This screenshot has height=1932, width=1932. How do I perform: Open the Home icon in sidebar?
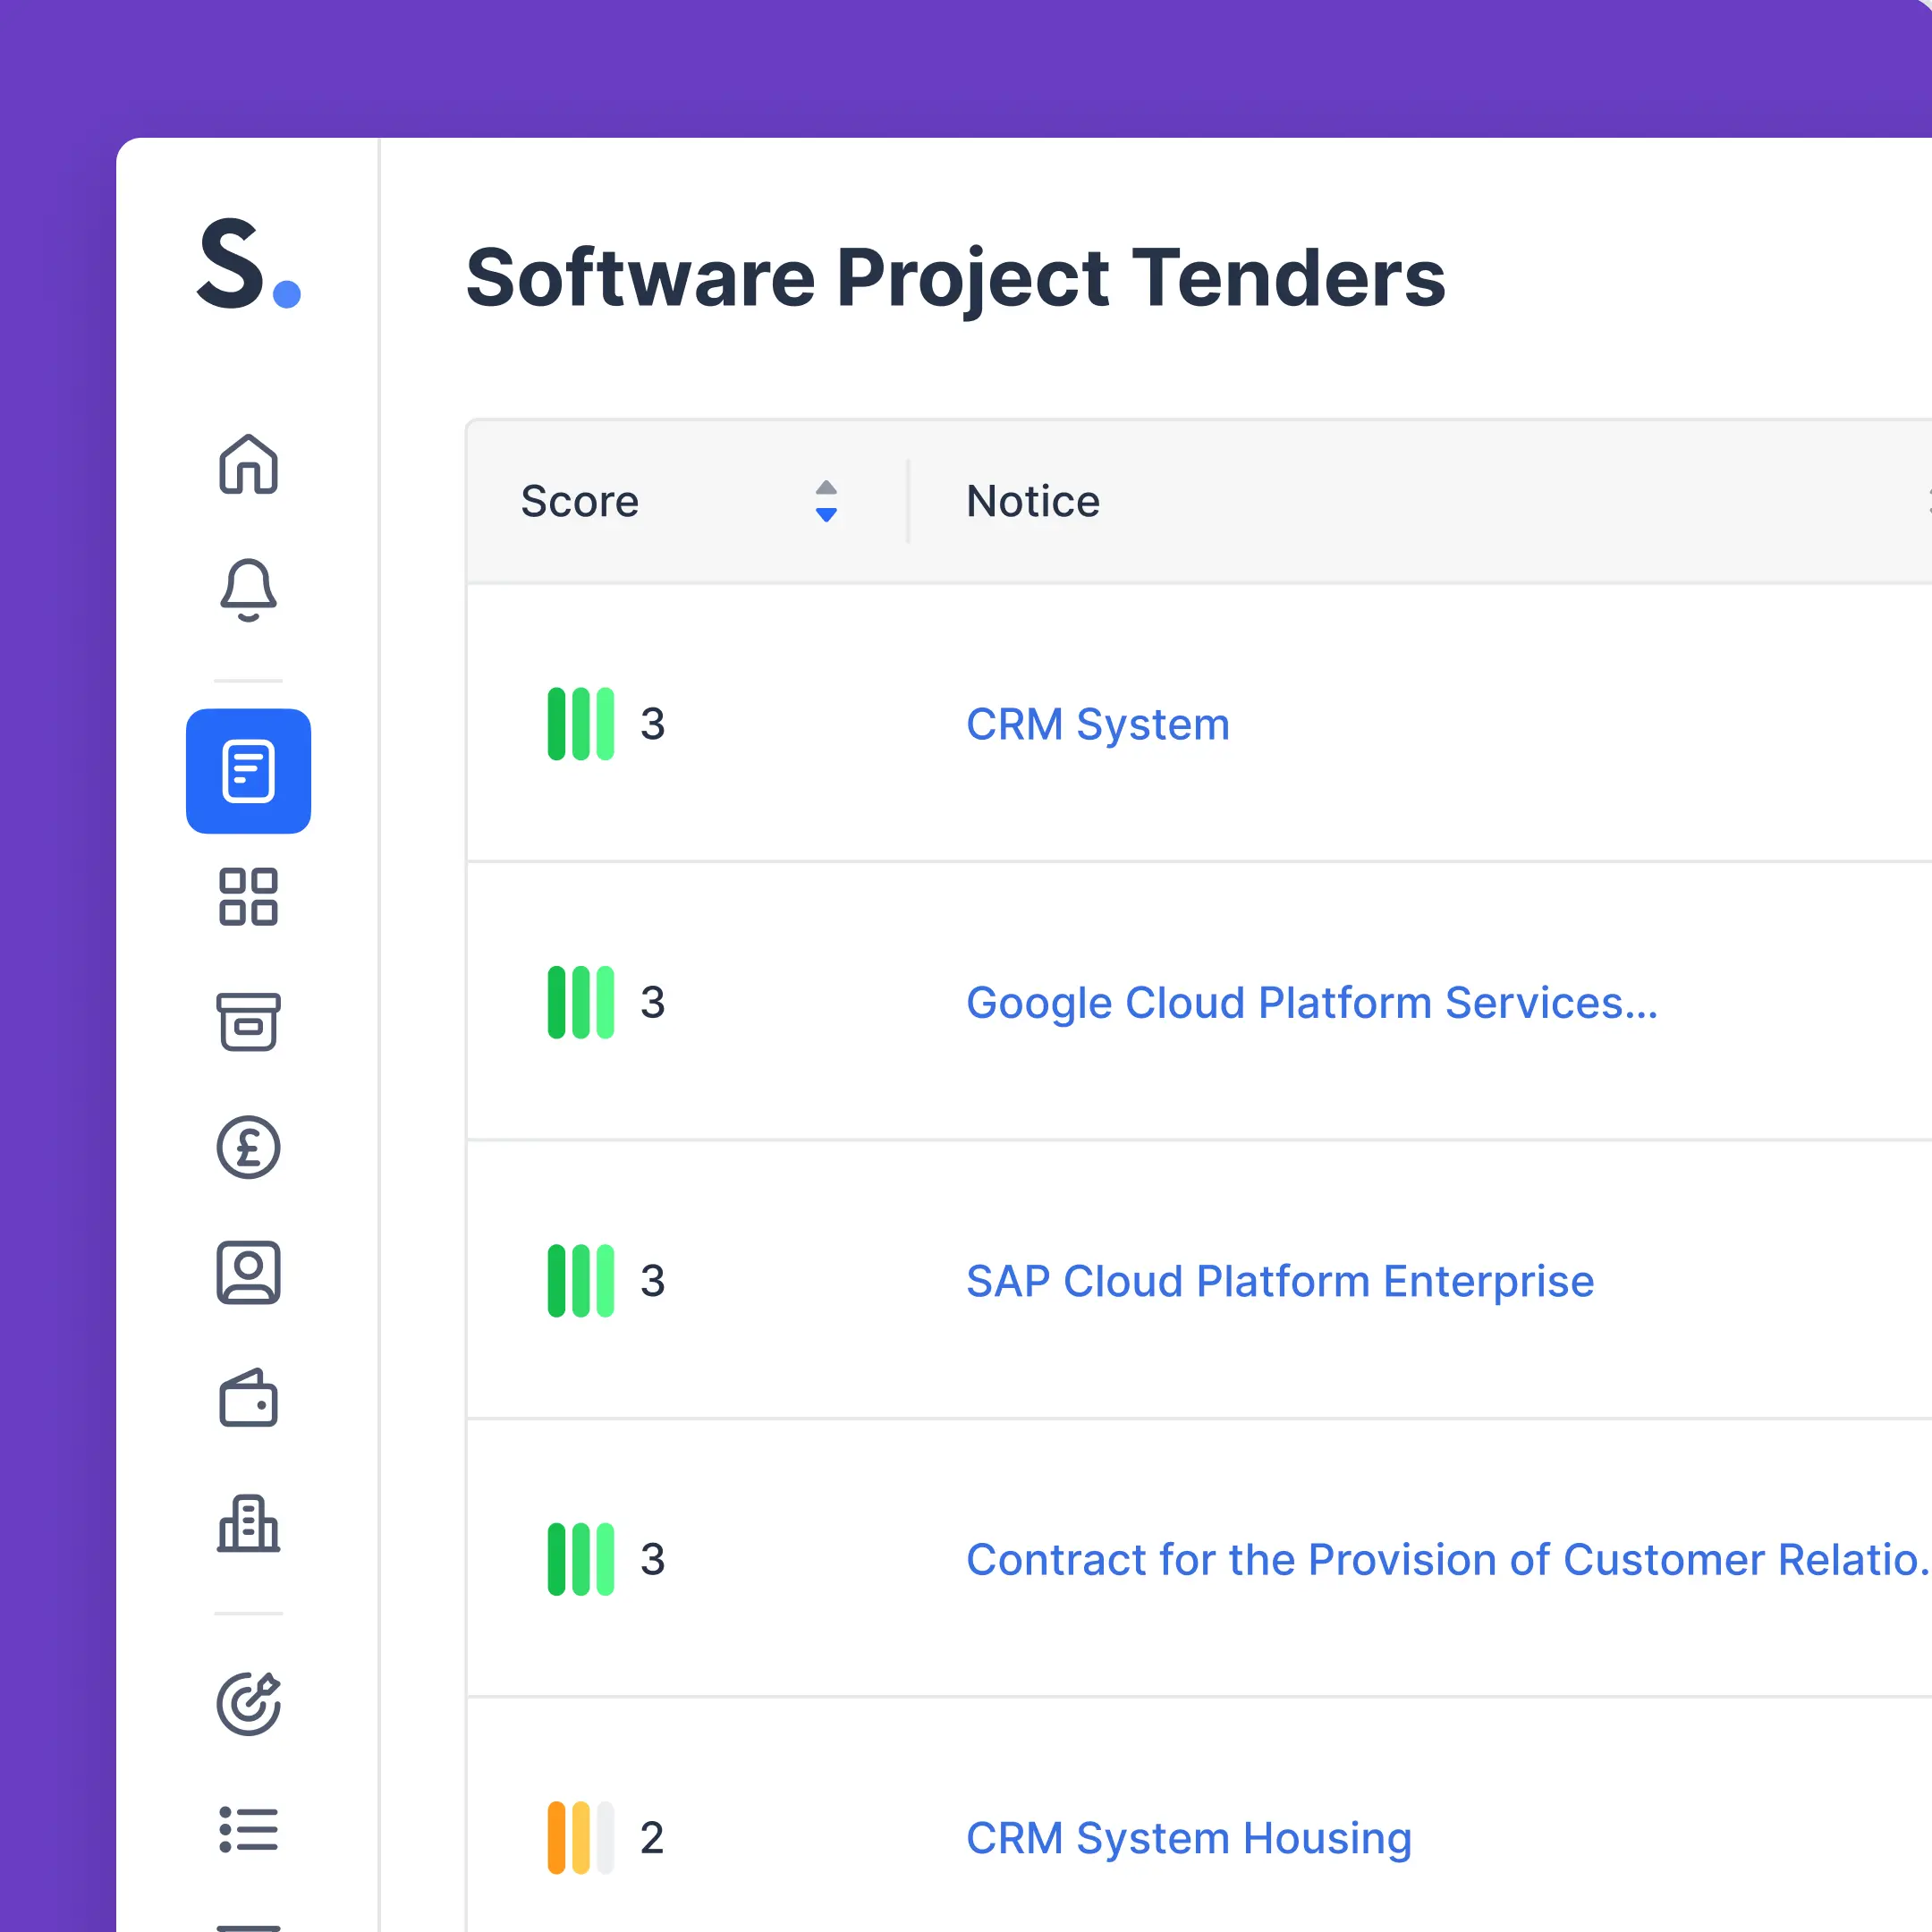[x=248, y=464]
